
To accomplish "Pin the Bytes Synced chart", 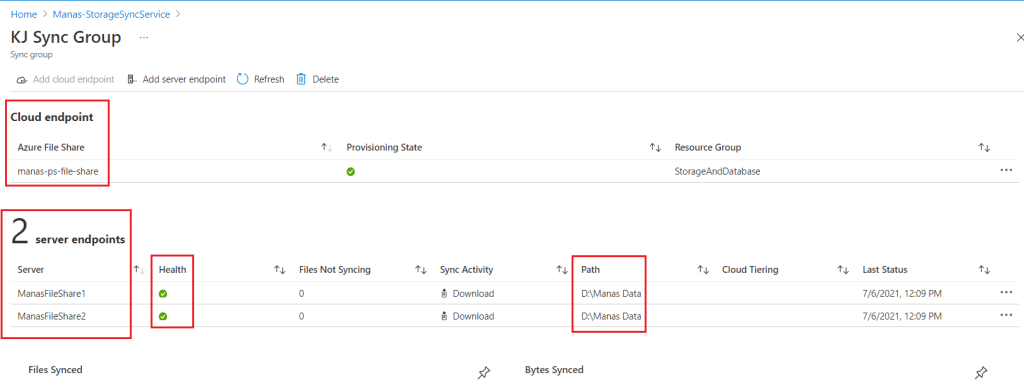I will coord(980,373).
